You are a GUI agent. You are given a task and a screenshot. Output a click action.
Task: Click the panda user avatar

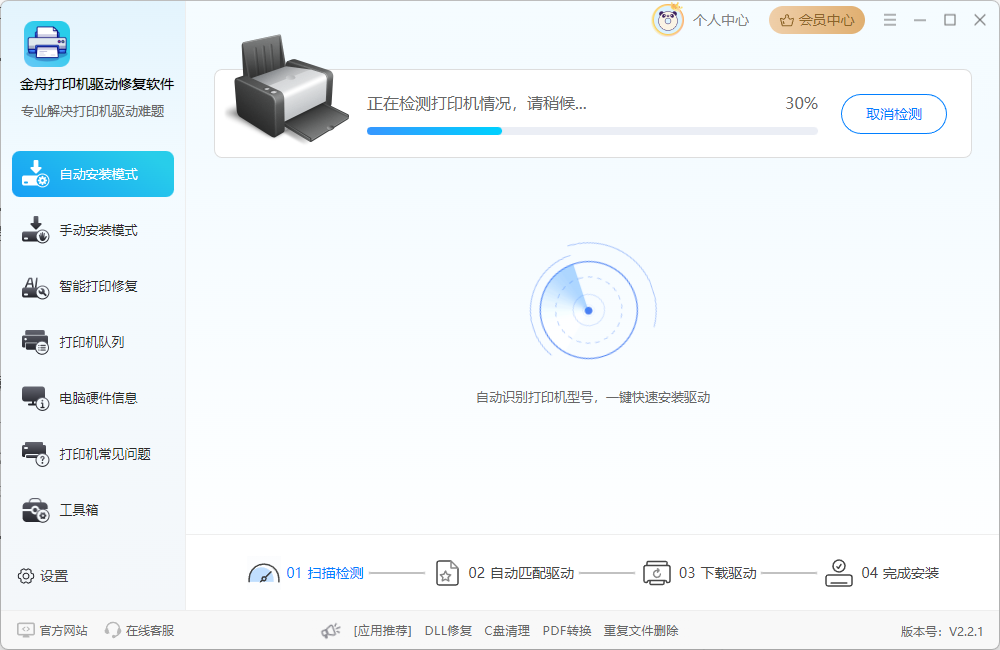668,20
